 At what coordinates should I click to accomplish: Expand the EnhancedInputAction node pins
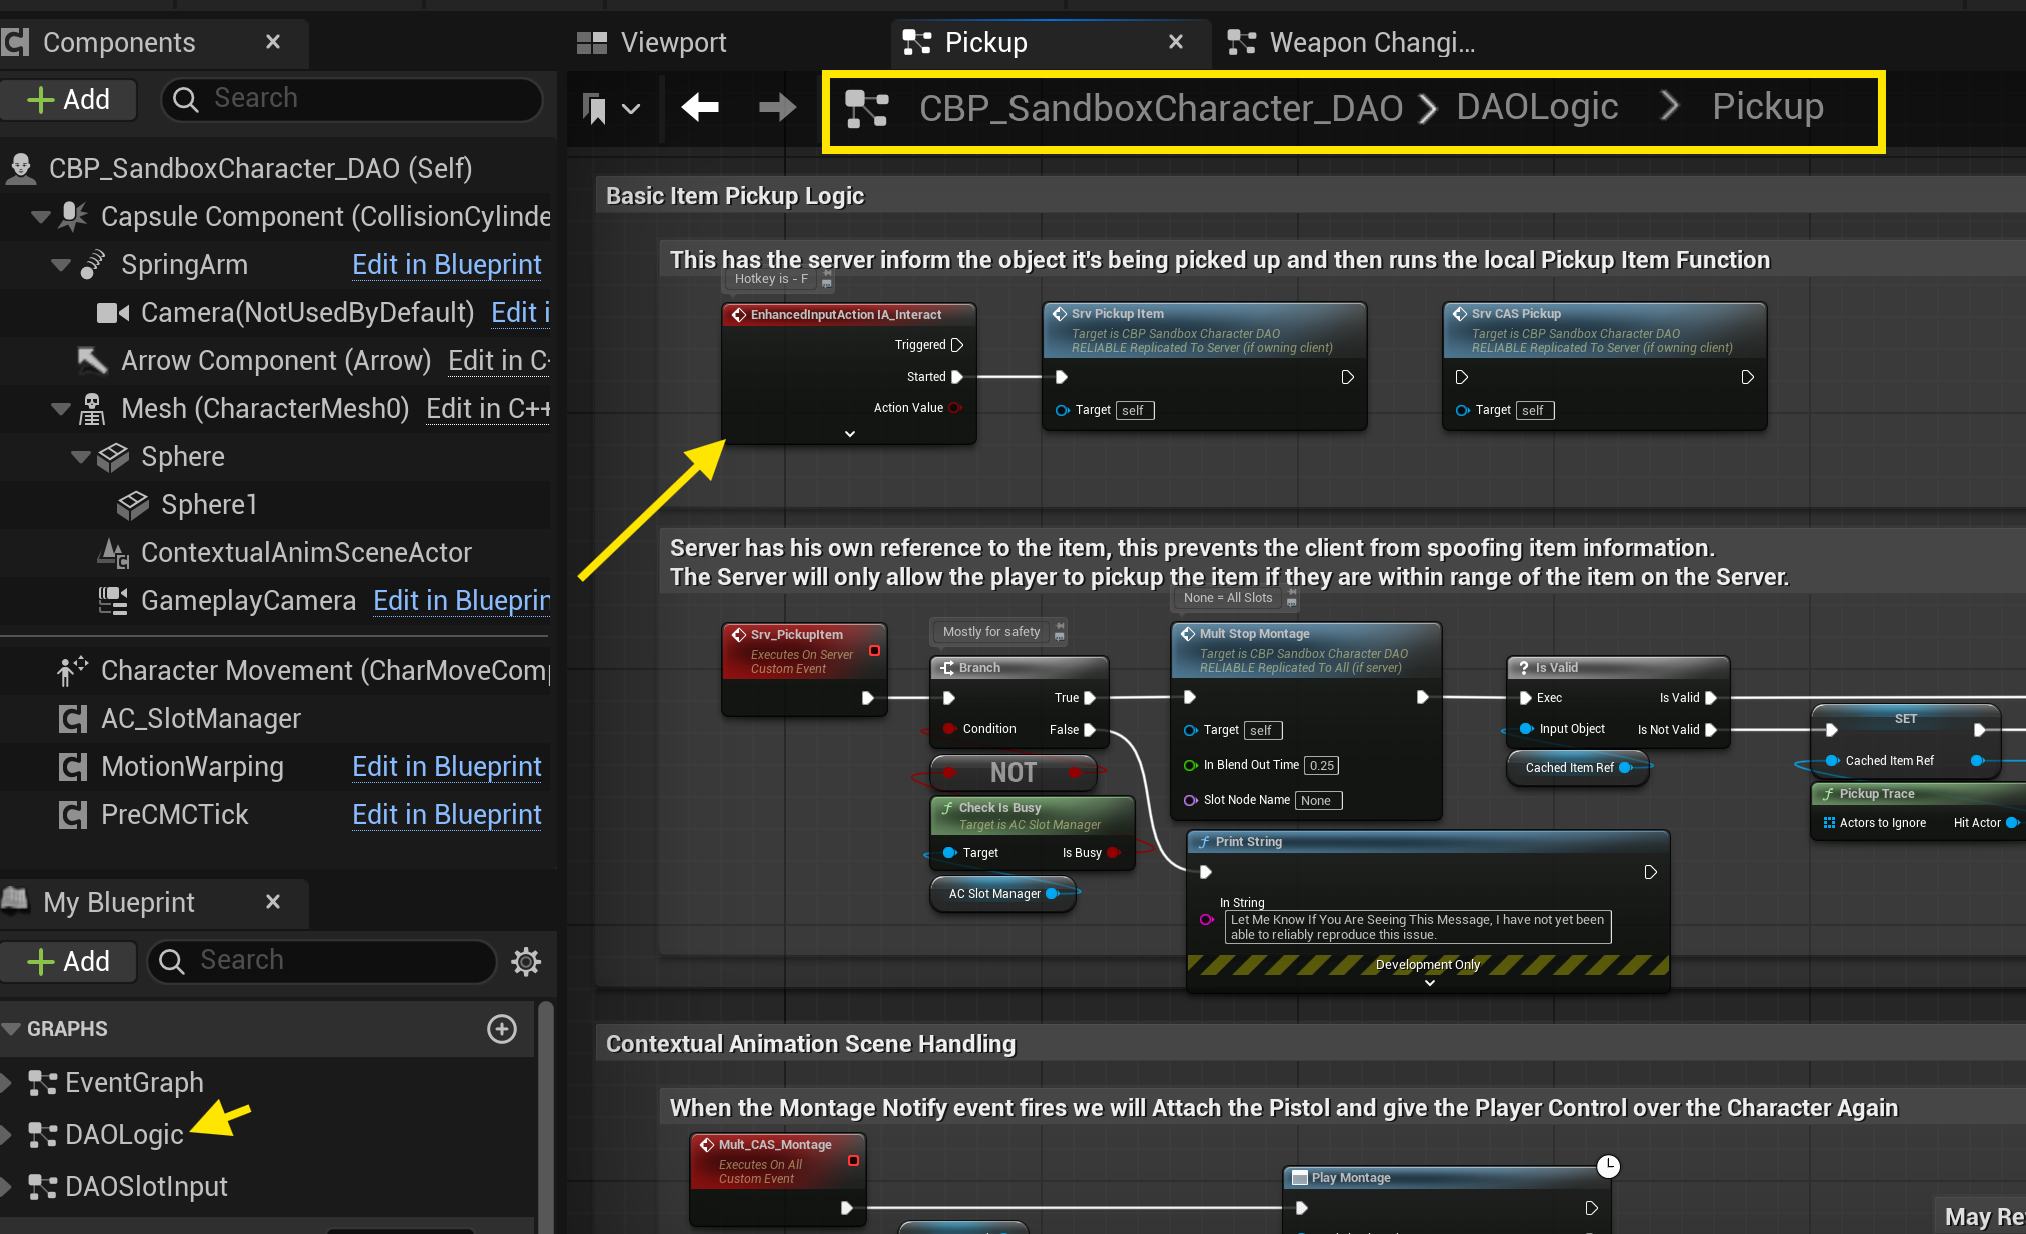[849, 434]
